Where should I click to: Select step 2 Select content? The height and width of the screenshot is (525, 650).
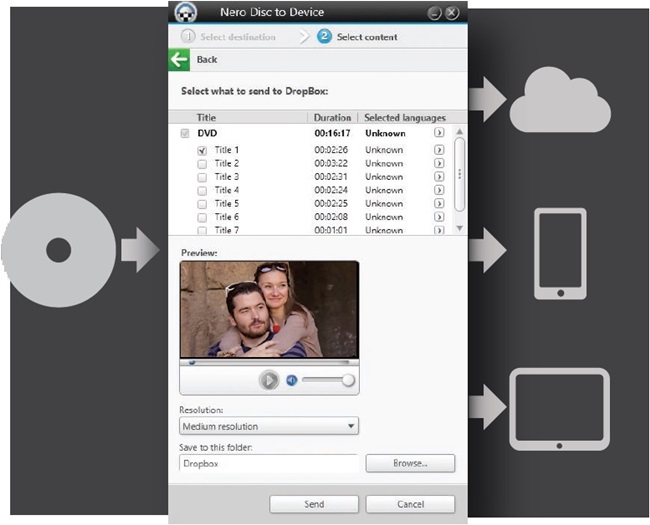click(357, 37)
